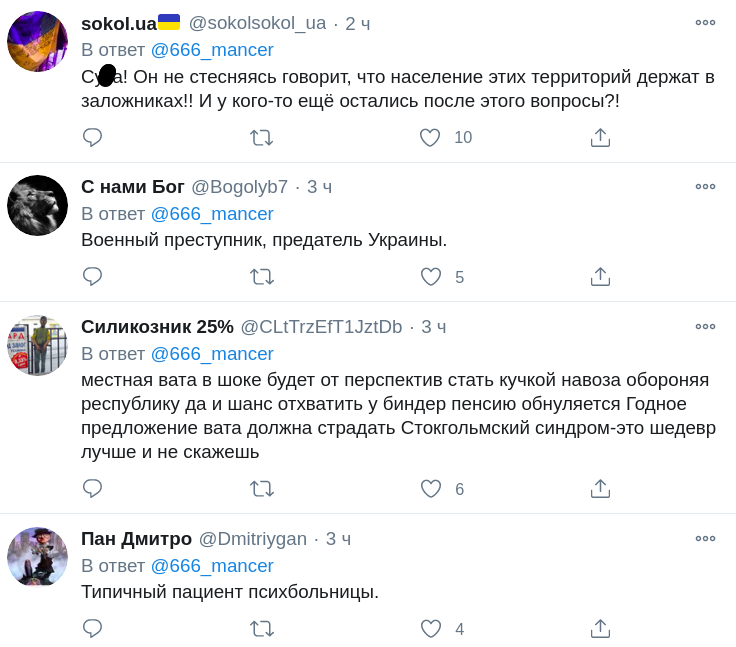Like sokol.ua's tweet with 10 likes
This screenshot has height=647, width=736.
pyautogui.click(x=430, y=138)
